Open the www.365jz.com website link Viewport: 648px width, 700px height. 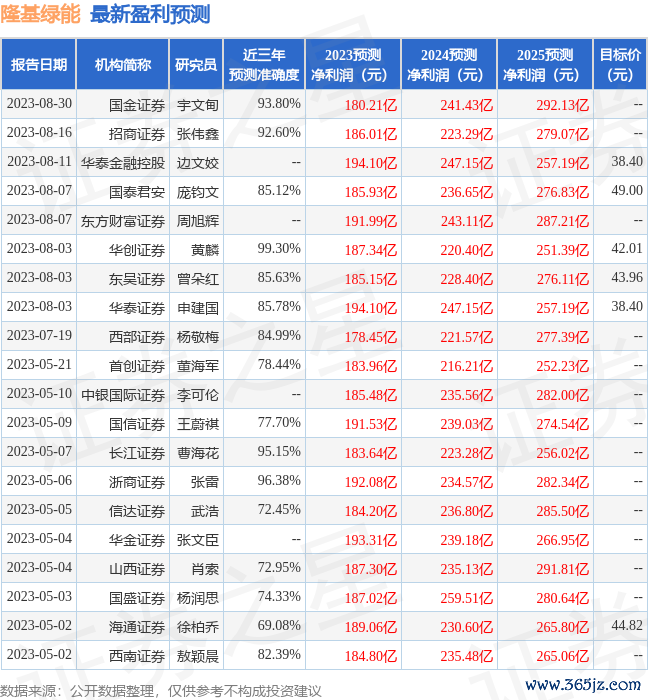click(583, 685)
